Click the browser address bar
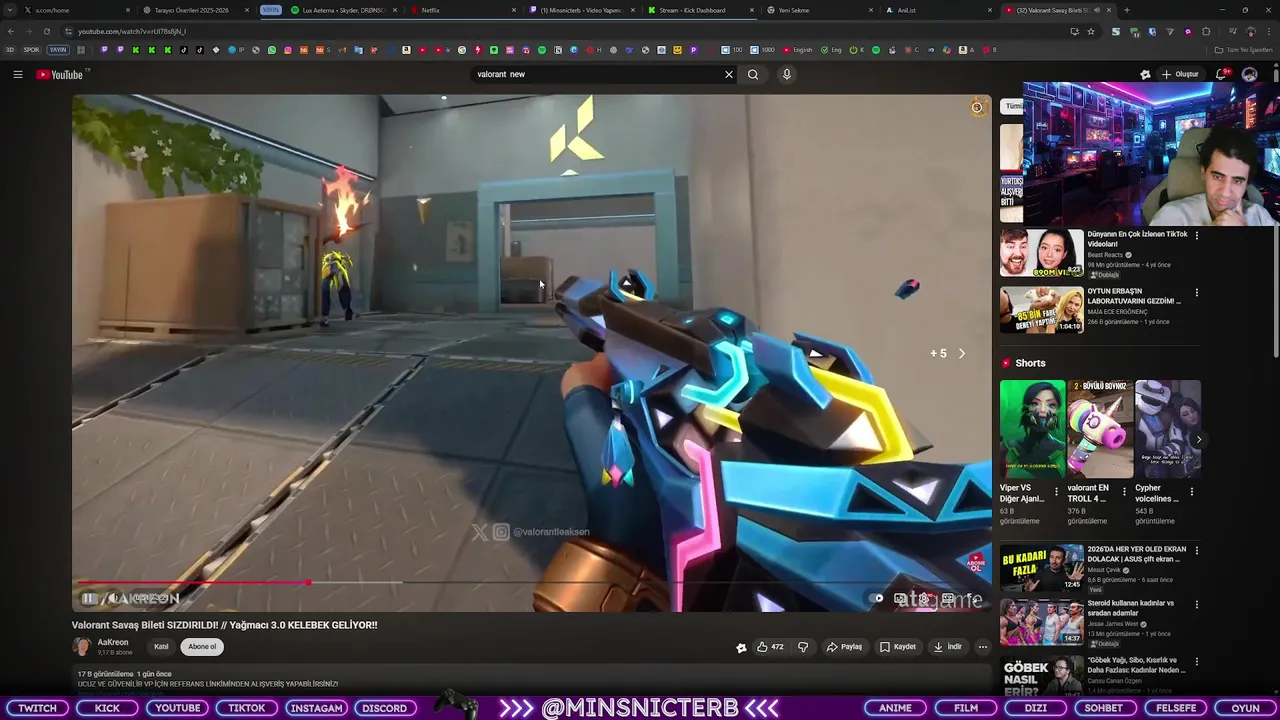Viewport: 1280px width, 720px height. [560, 31]
